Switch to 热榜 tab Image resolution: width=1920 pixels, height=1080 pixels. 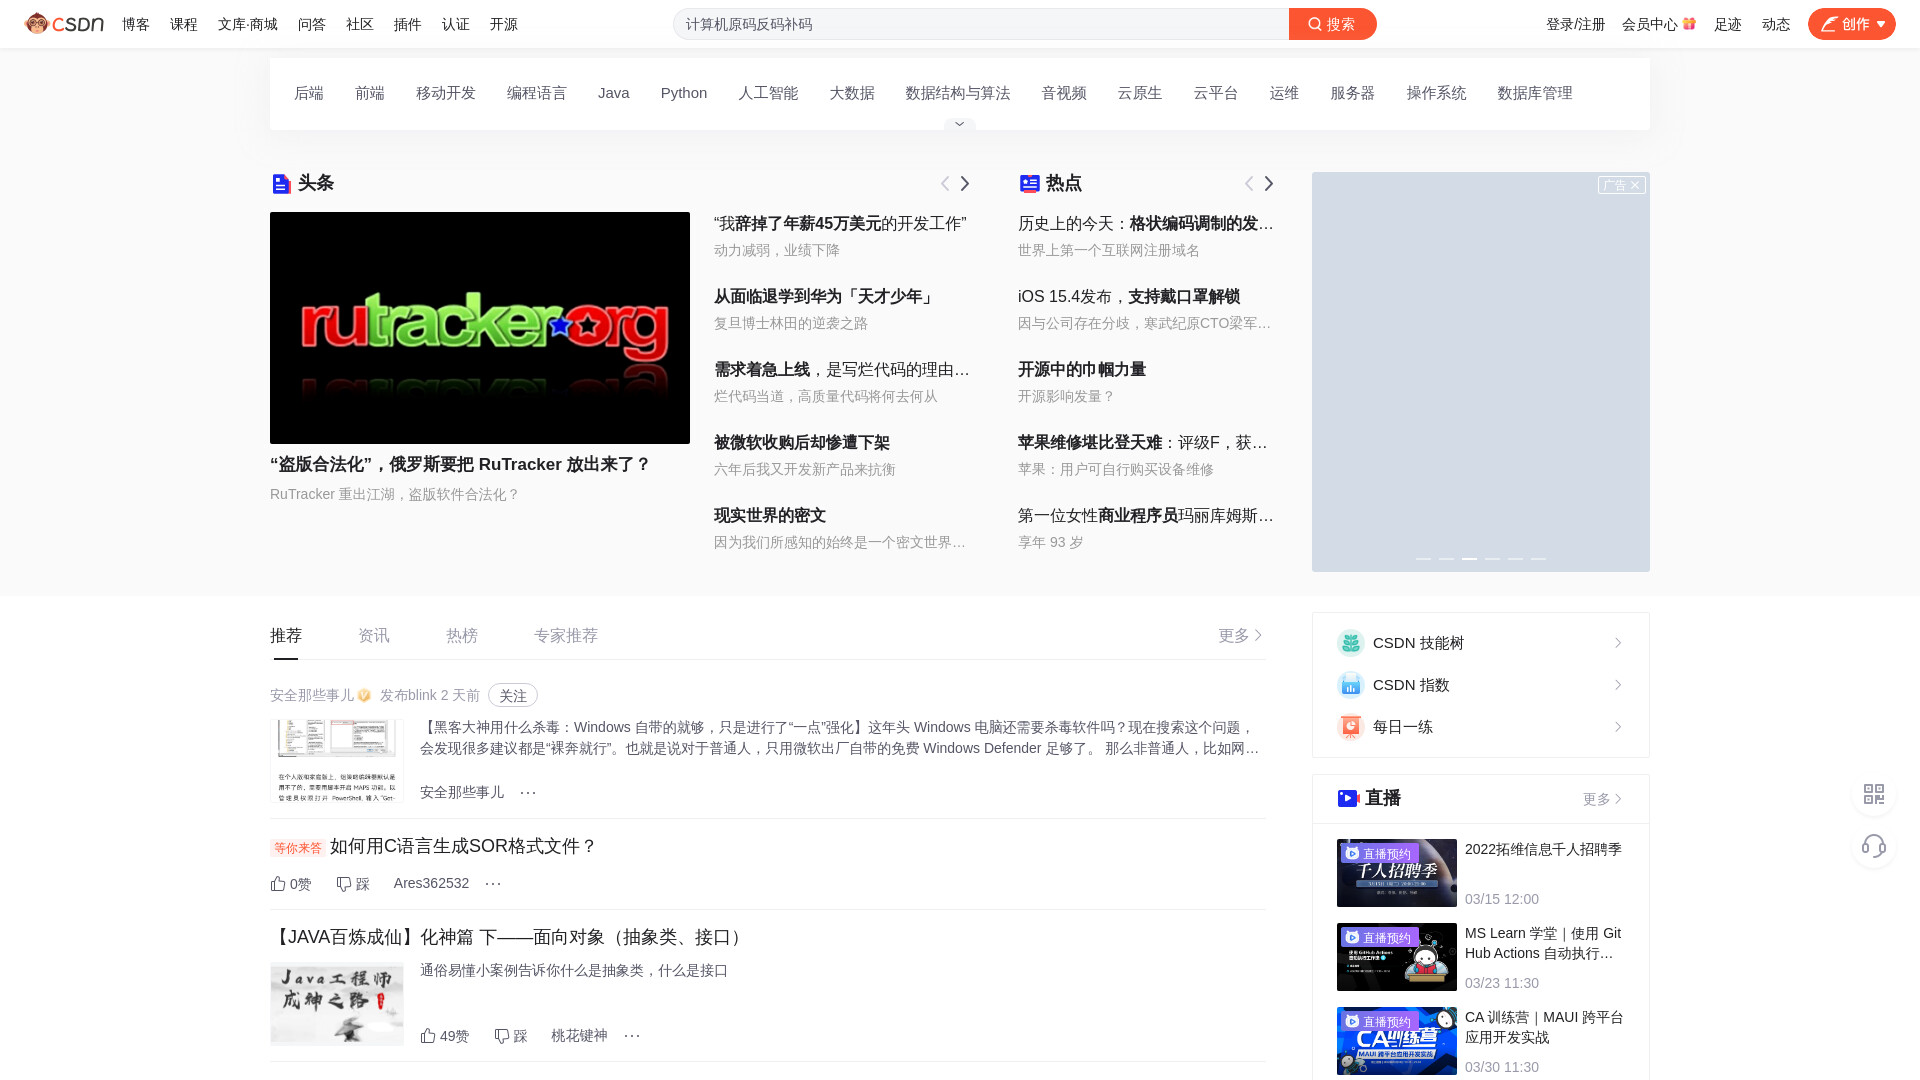pyautogui.click(x=462, y=636)
